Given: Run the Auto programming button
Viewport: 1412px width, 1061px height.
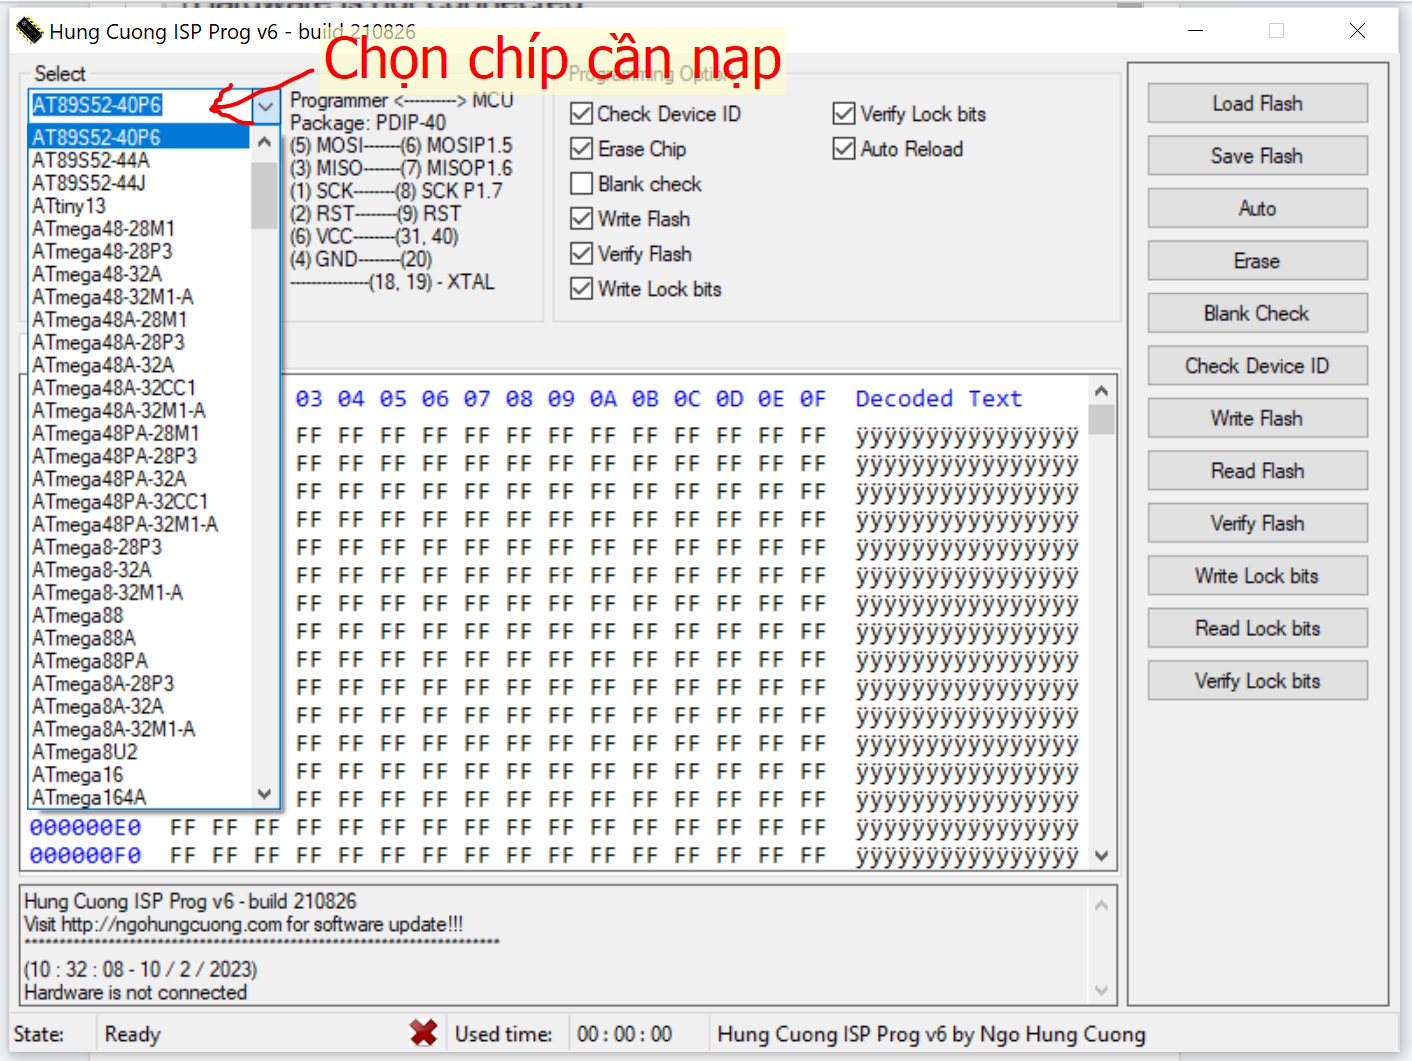Looking at the screenshot, I should [1257, 208].
